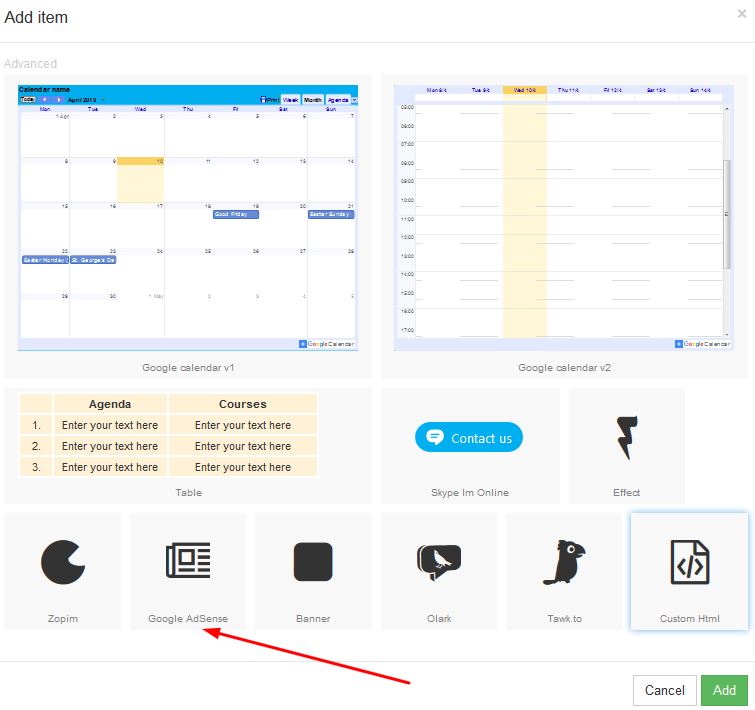Click the Agenda column header in table preview
Viewport: 755px width, 710px height.
pos(110,404)
